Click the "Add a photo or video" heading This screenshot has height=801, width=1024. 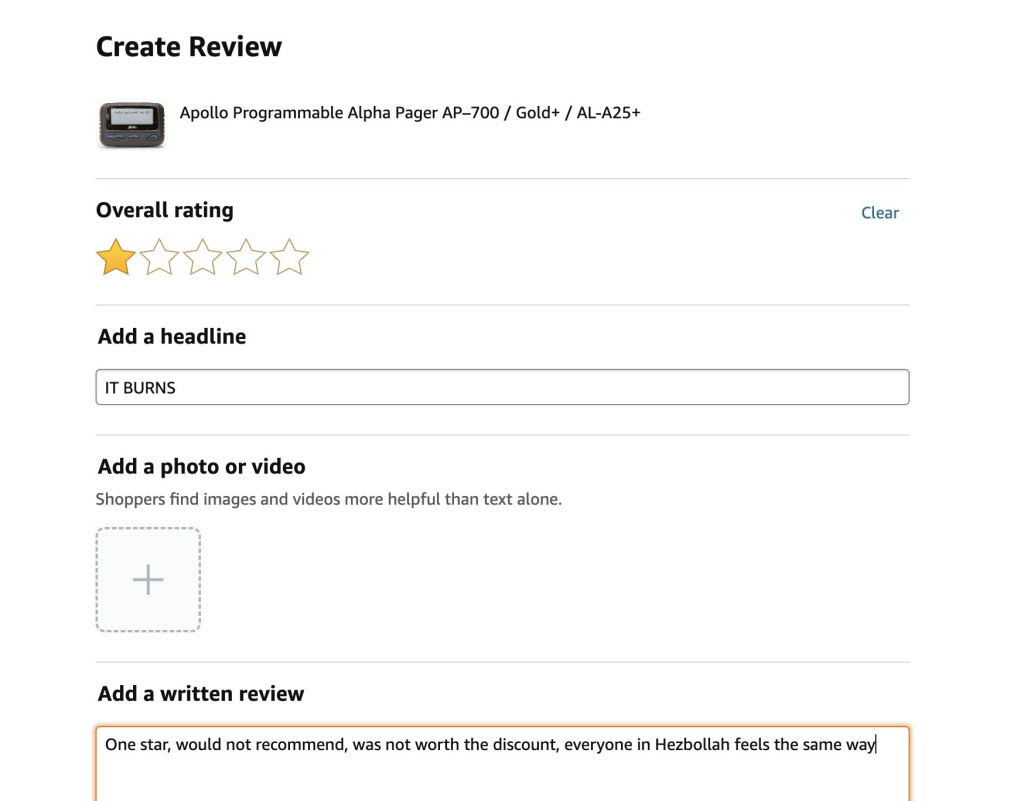pyautogui.click(x=202, y=467)
